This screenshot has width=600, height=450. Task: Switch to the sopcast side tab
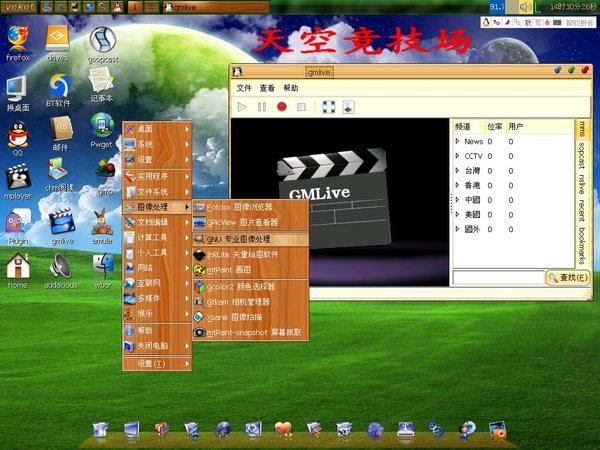coord(582,160)
